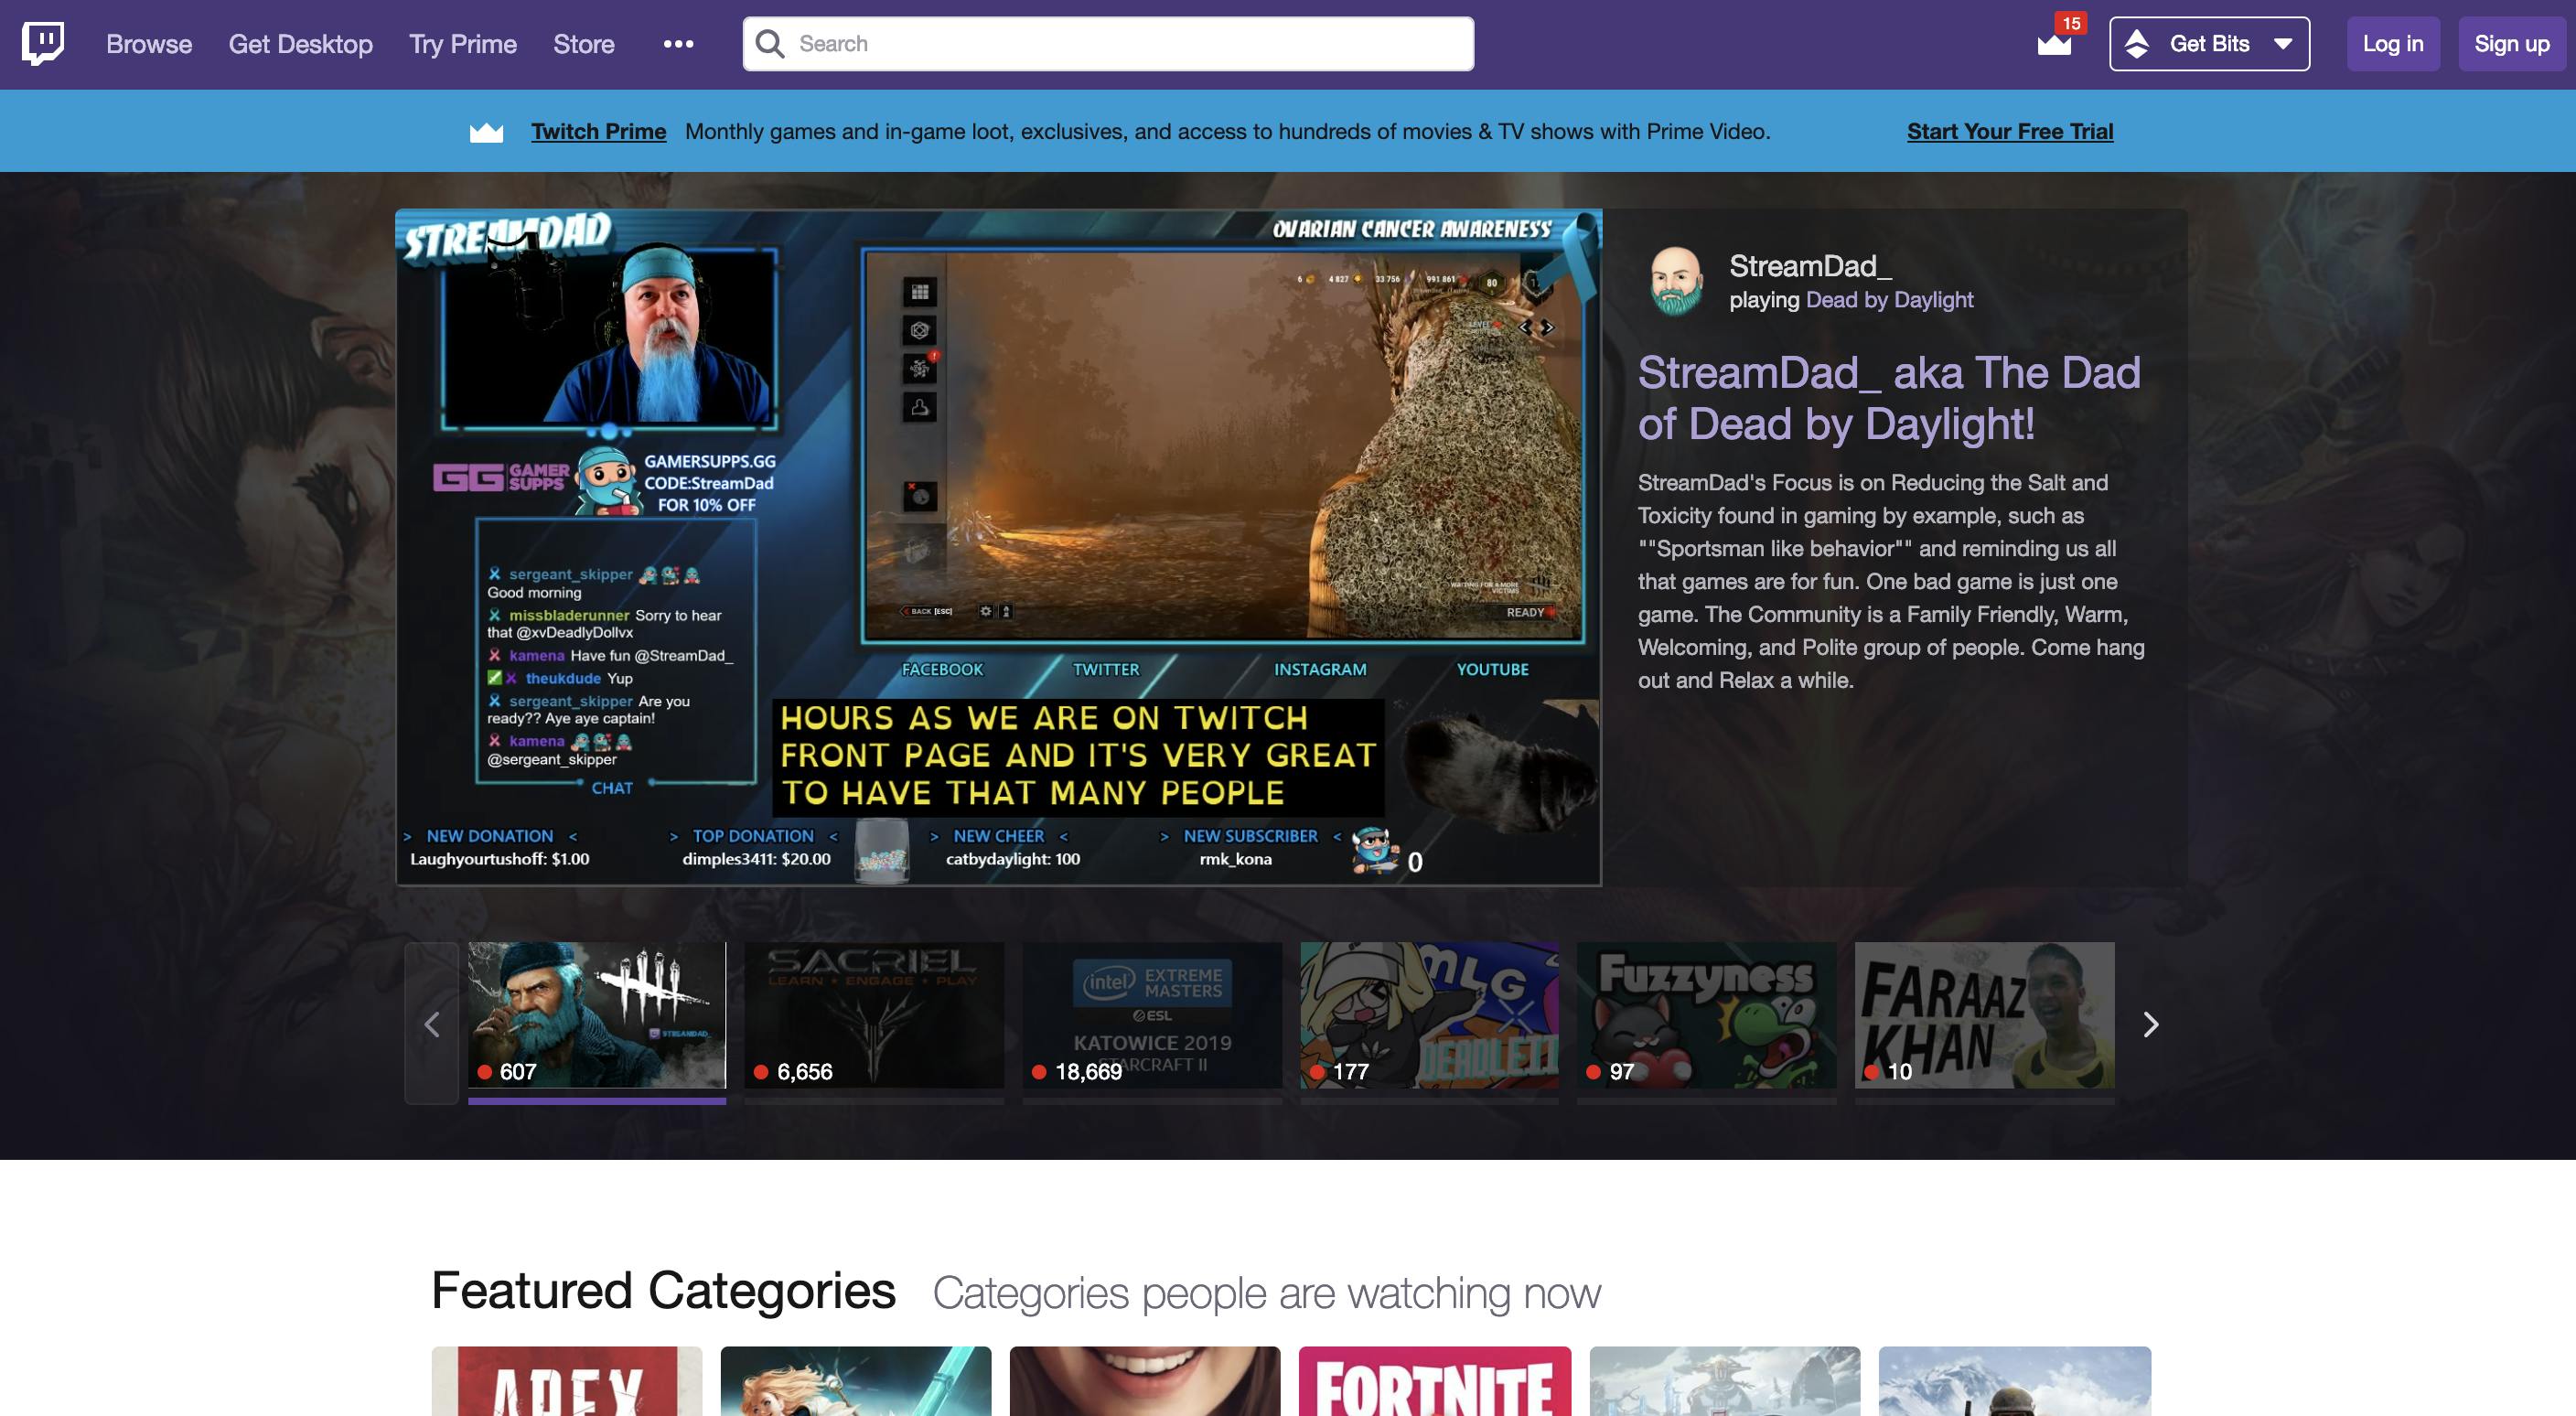This screenshot has height=1416, width=2576.
Task: Open StreamDad_ channel avatar
Action: point(1676,282)
